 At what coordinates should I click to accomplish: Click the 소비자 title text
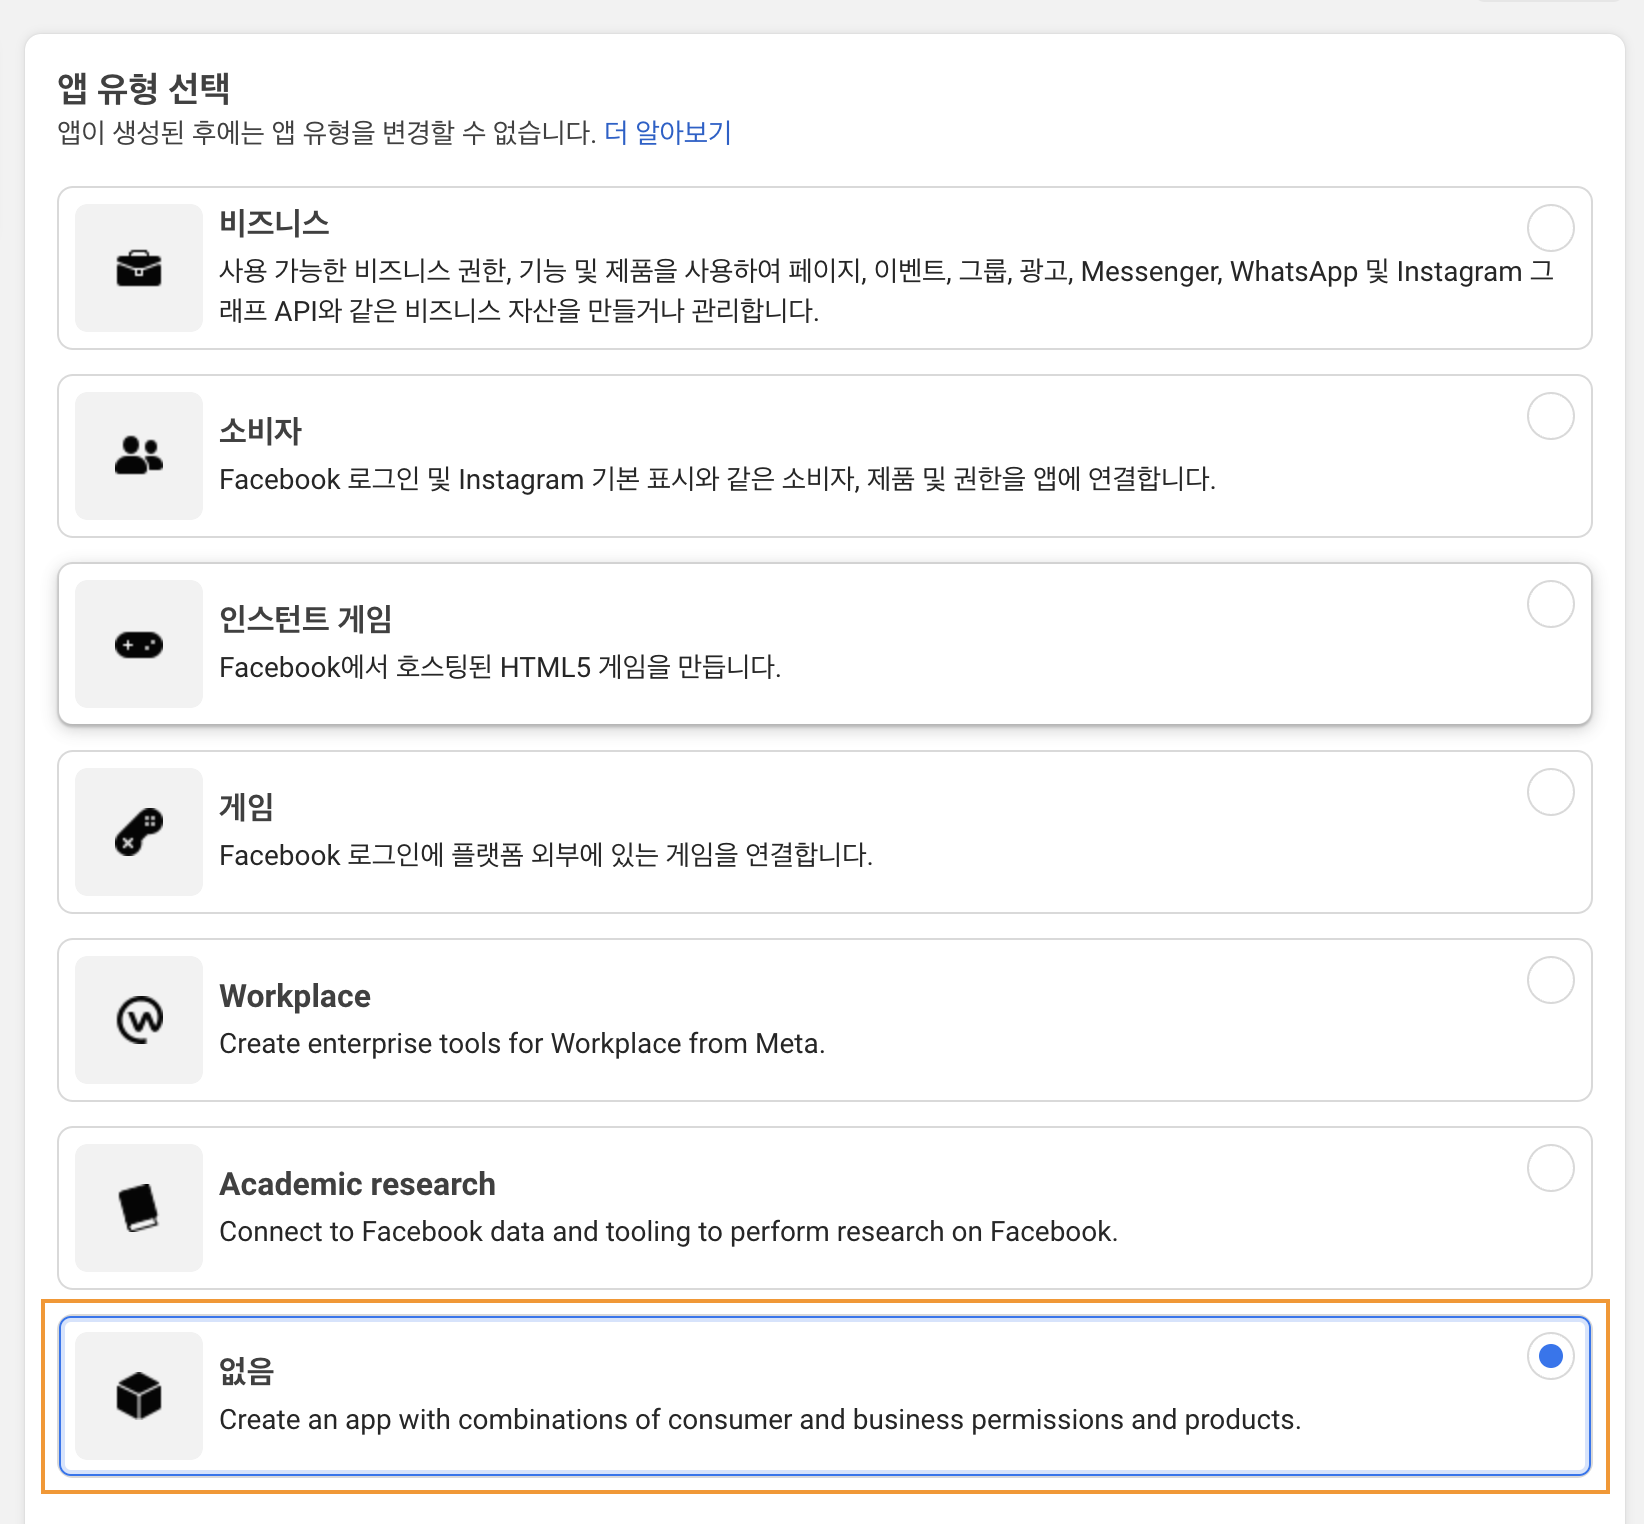coord(260,431)
